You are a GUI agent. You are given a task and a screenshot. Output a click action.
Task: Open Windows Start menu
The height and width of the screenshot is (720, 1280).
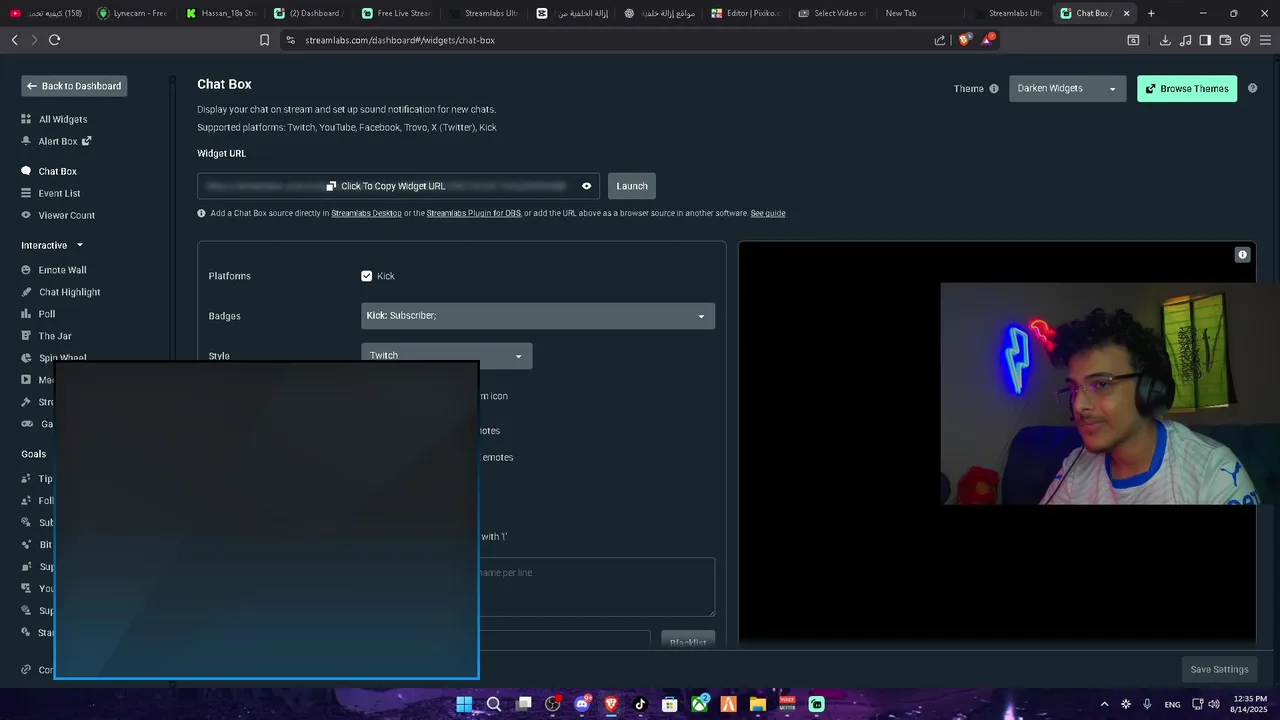point(464,704)
